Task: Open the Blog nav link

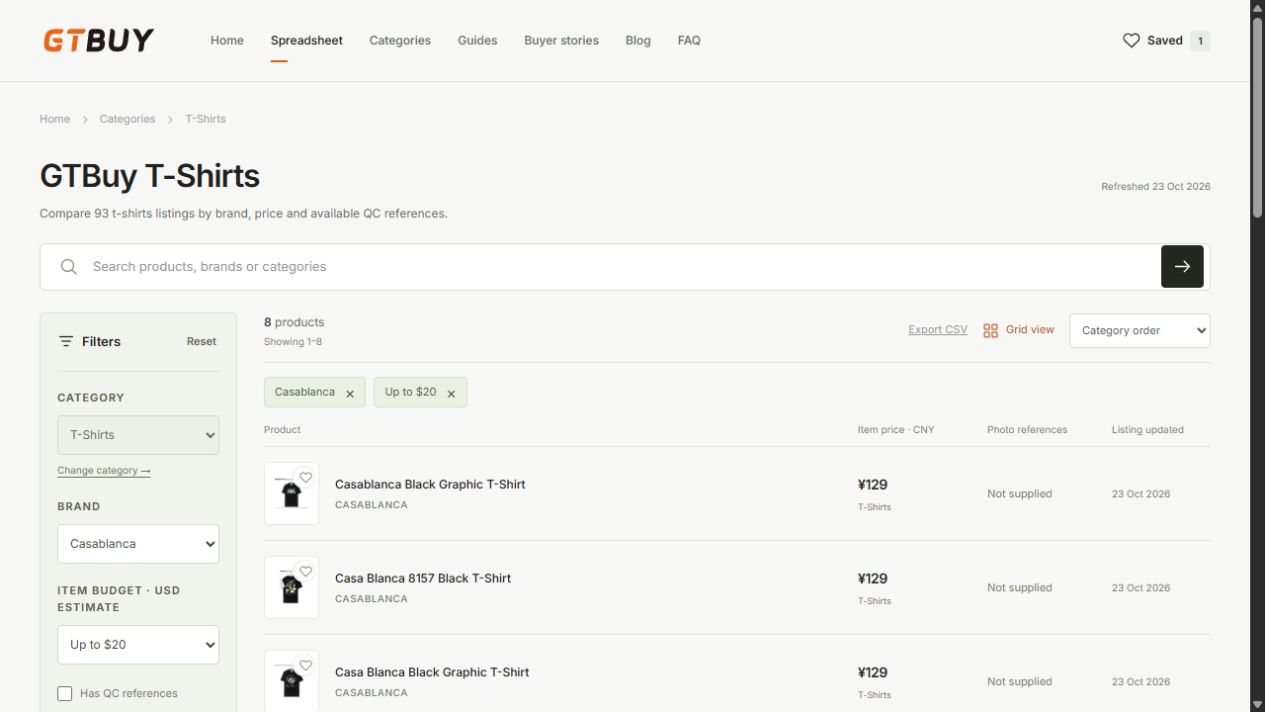Action: pos(638,41)
